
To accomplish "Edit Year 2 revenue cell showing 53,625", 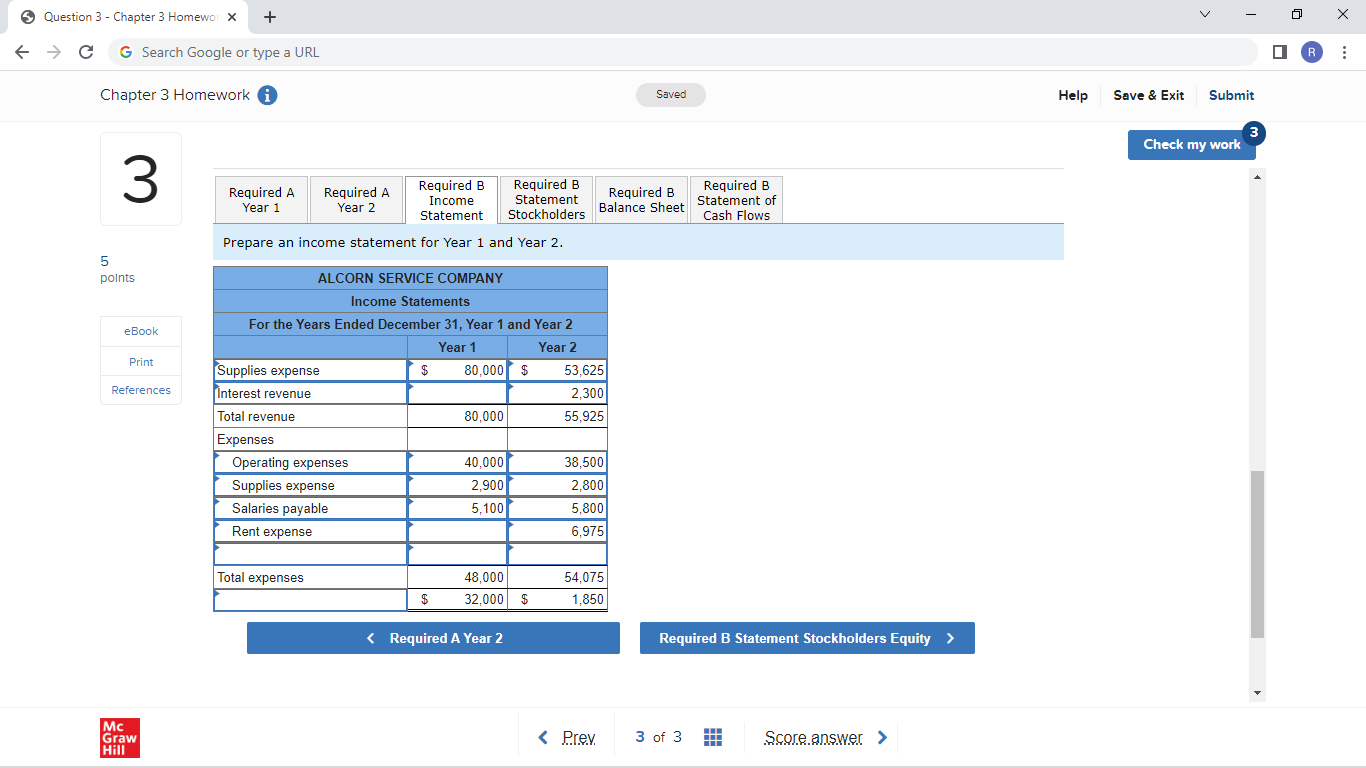I will [x=557, y=371].
